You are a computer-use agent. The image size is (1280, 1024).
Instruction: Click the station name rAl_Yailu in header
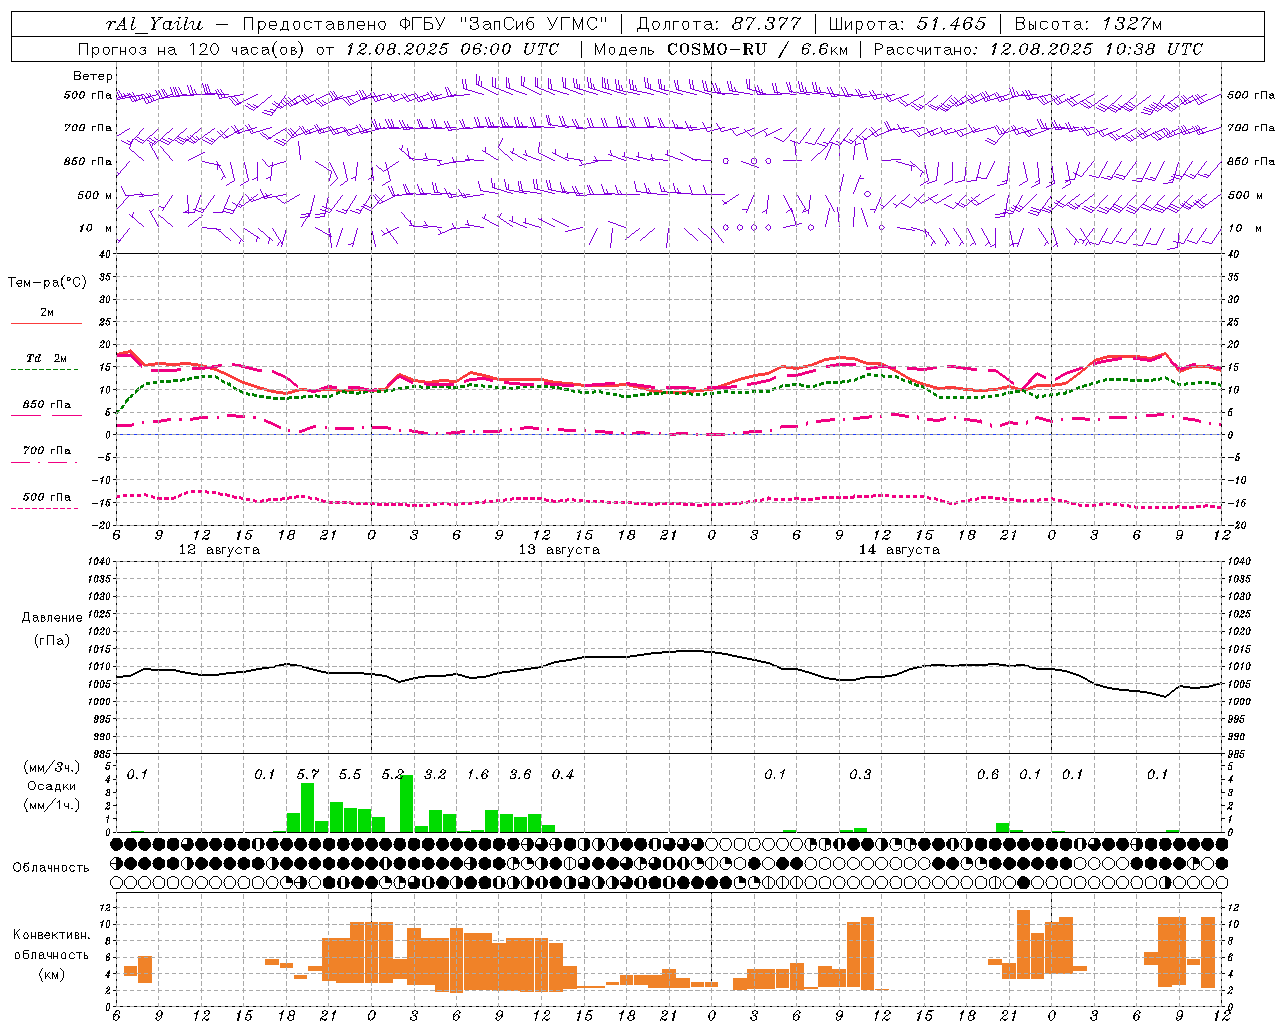pyautogui.click(x=155, y=24)
